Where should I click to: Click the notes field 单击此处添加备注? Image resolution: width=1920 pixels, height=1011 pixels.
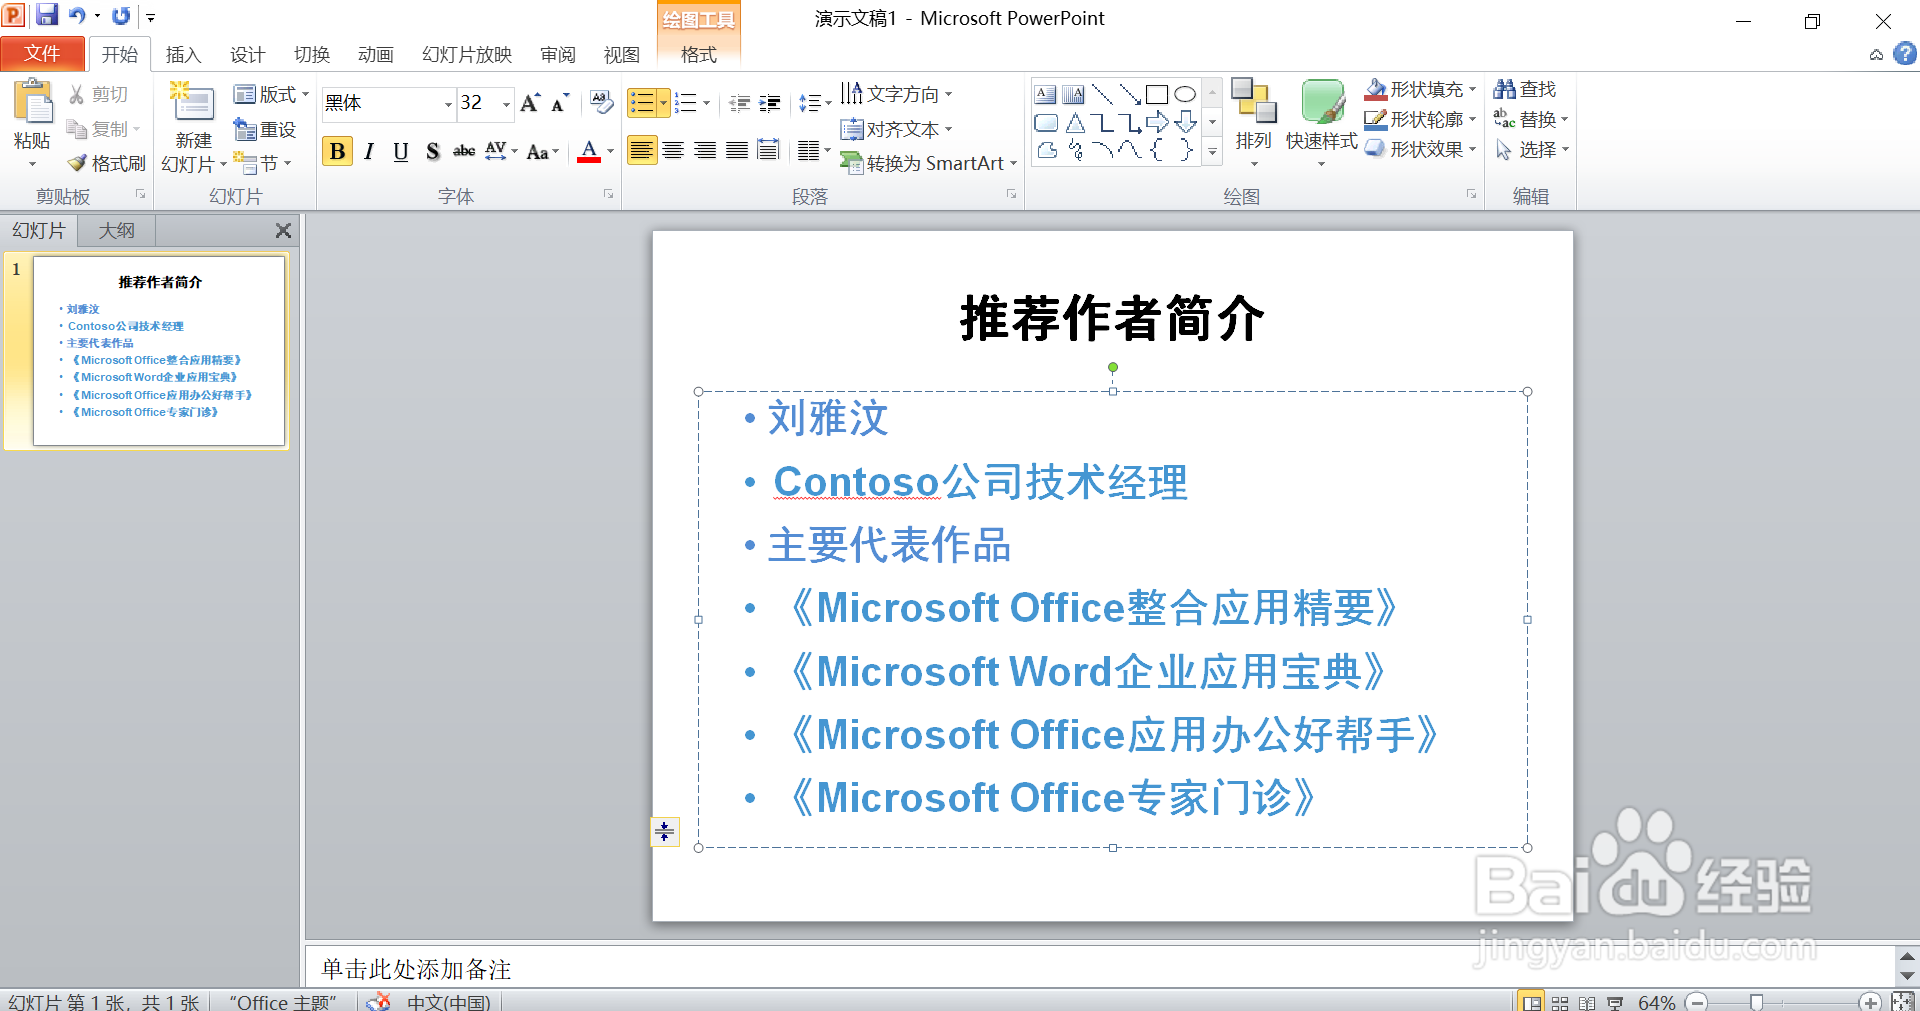[x=1098, y=968]
